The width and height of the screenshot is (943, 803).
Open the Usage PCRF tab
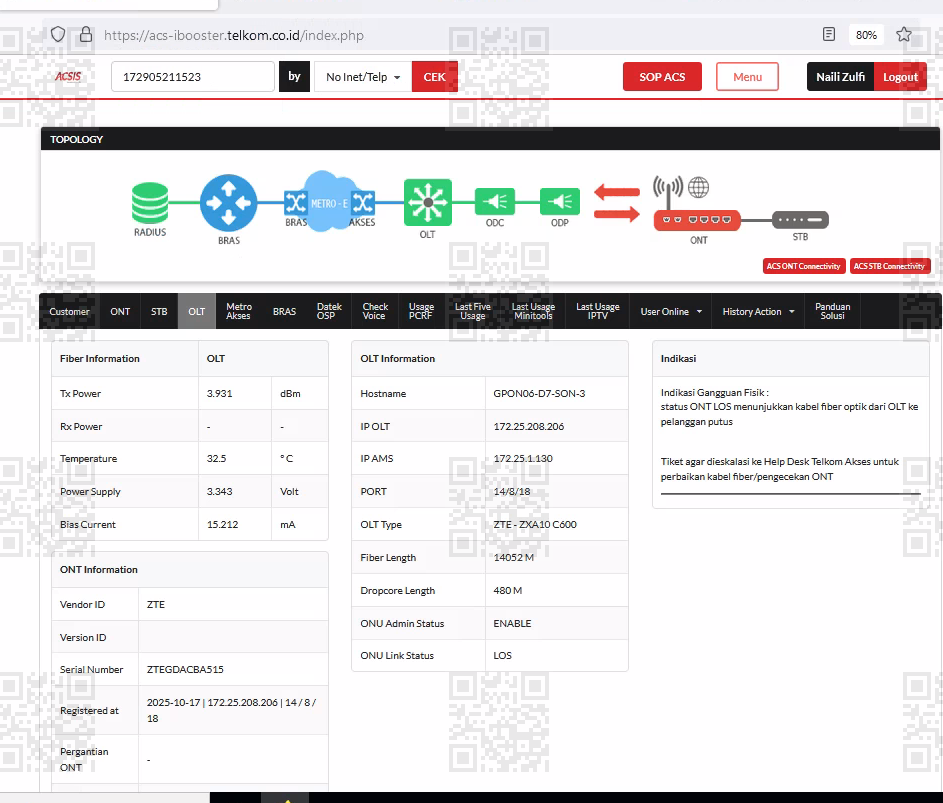[421, 312]
